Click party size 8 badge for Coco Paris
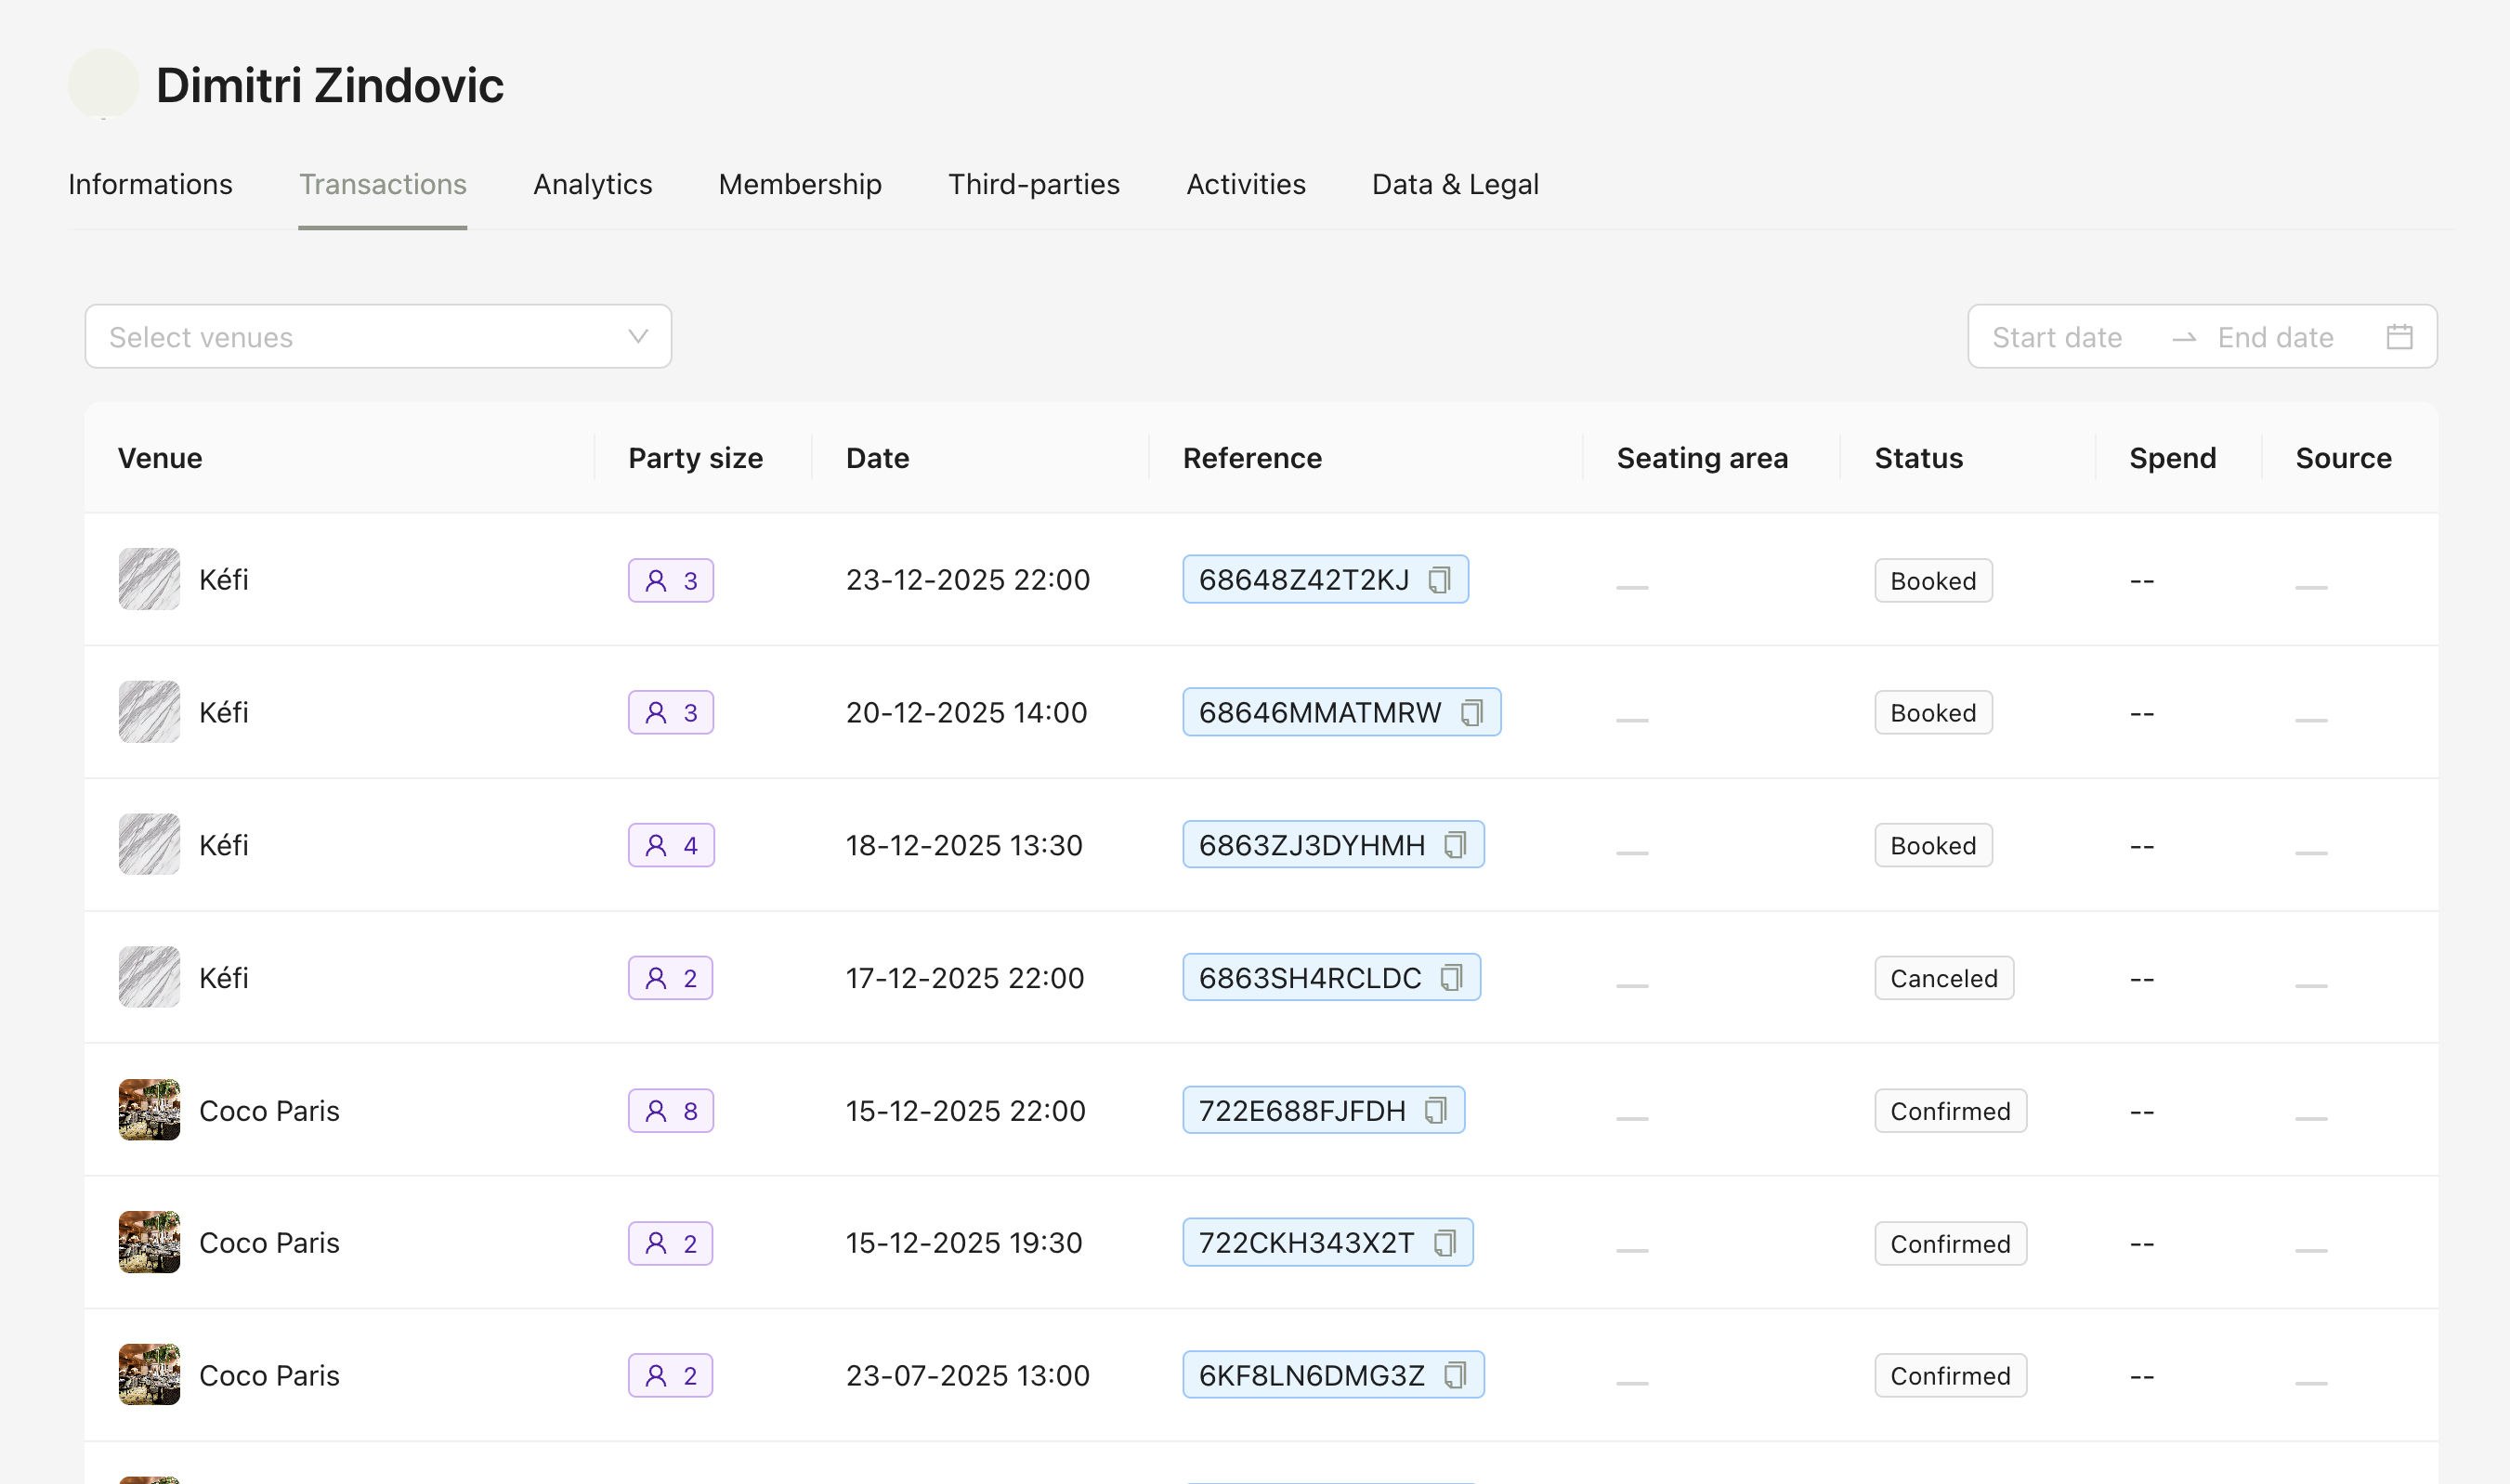This screenshot has height=1484, width=2510. point(670,1111)
